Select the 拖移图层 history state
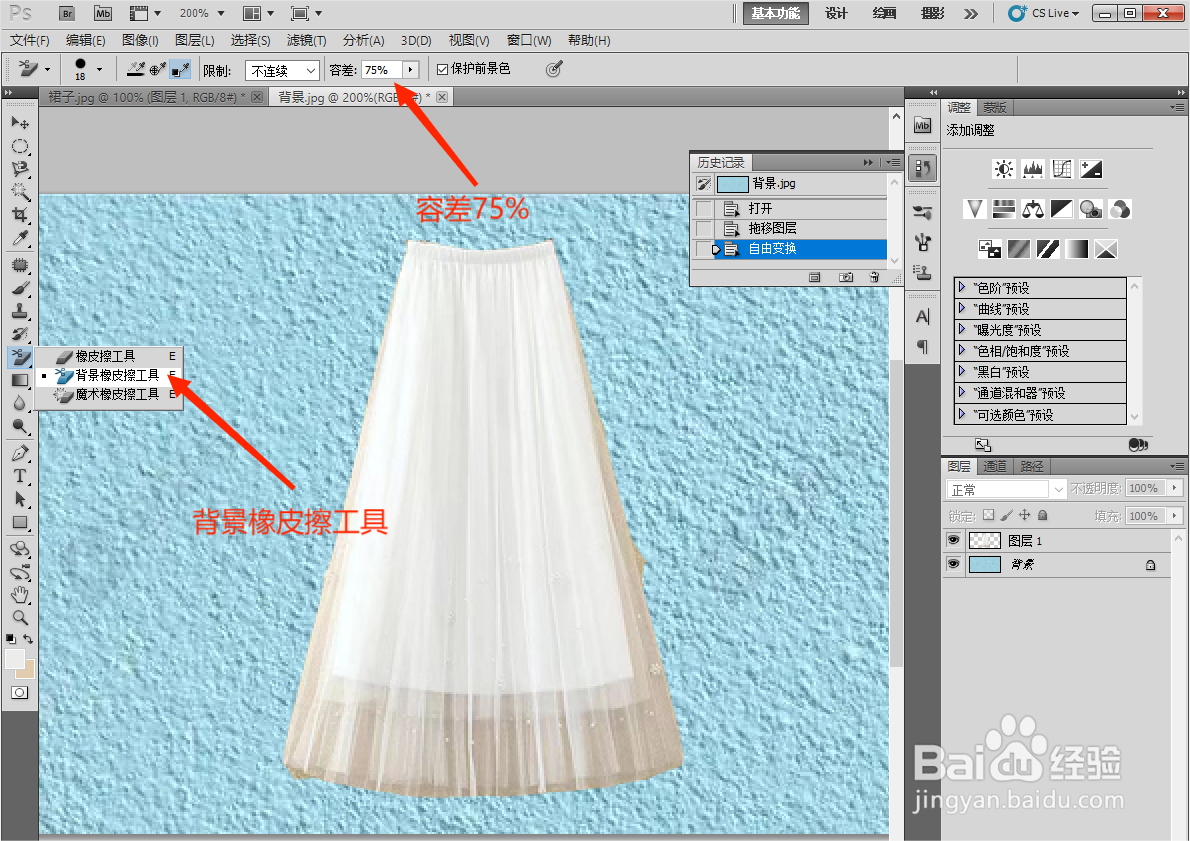 [801, 228]
